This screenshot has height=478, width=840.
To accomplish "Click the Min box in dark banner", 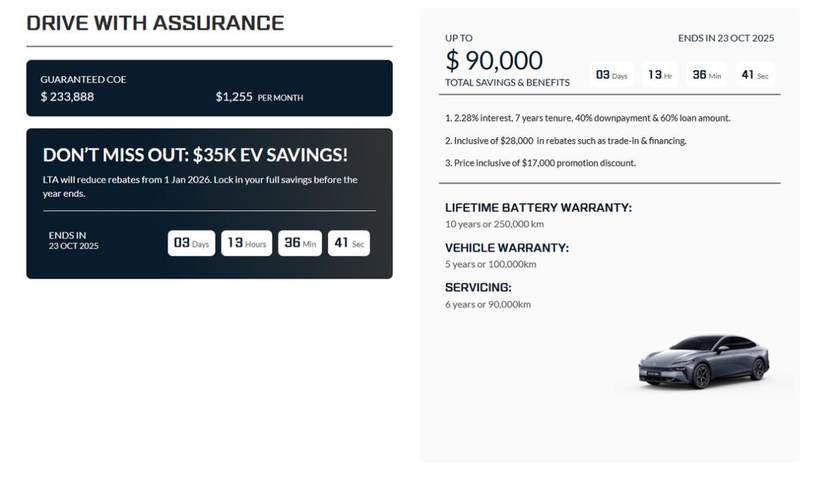I will pyautogui.click(x=300, y=243).
